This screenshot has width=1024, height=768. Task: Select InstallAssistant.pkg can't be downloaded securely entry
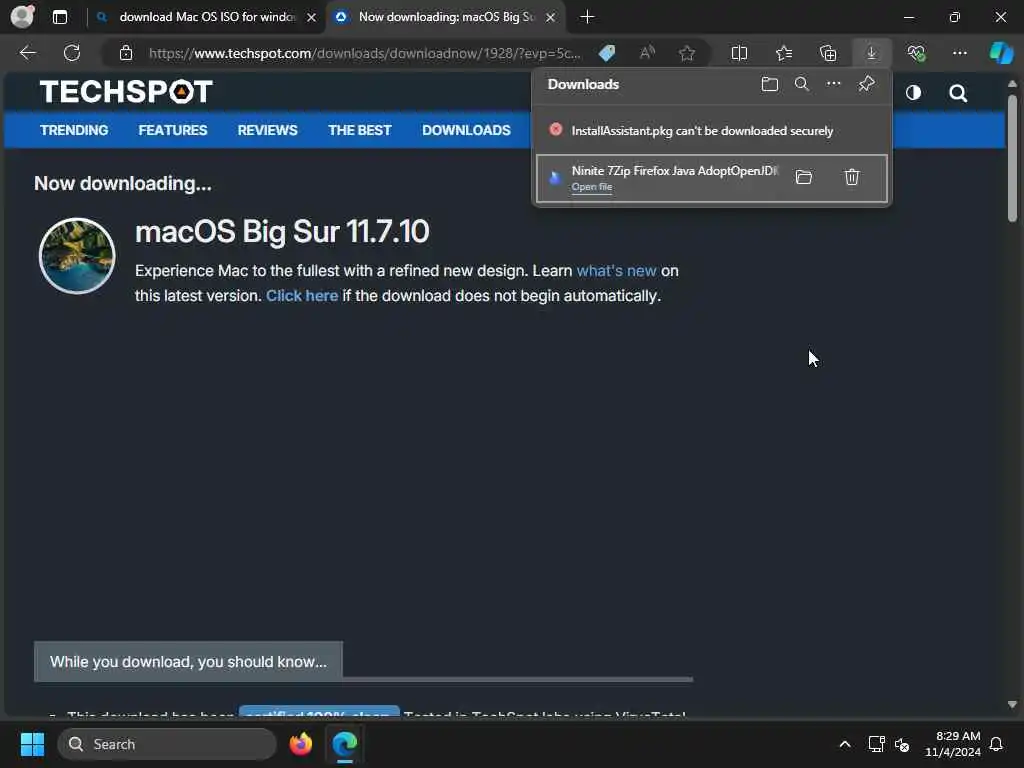[711, 130]
